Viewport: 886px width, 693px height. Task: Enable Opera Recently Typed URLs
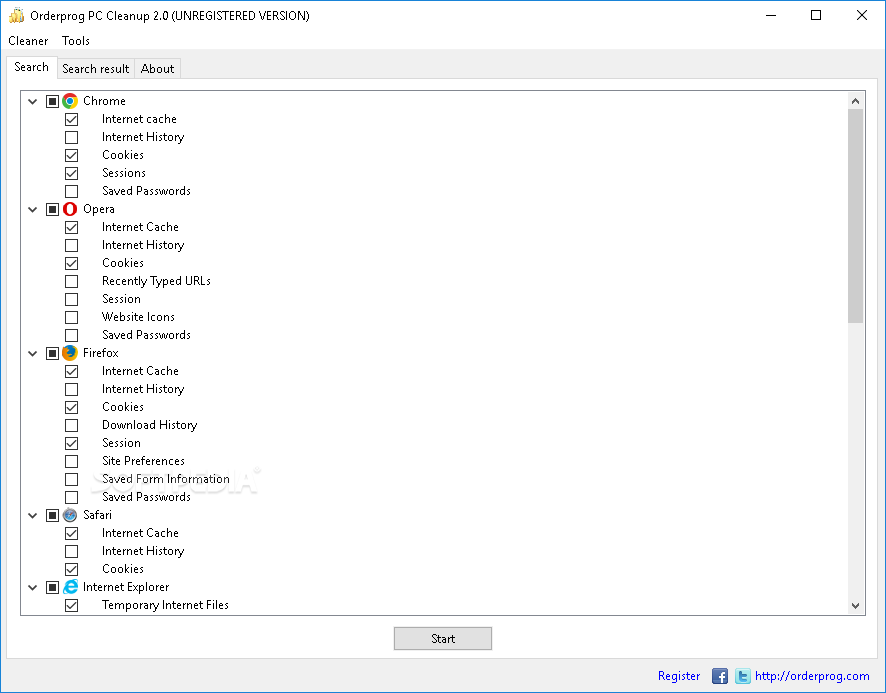click(x=71, y=281)
